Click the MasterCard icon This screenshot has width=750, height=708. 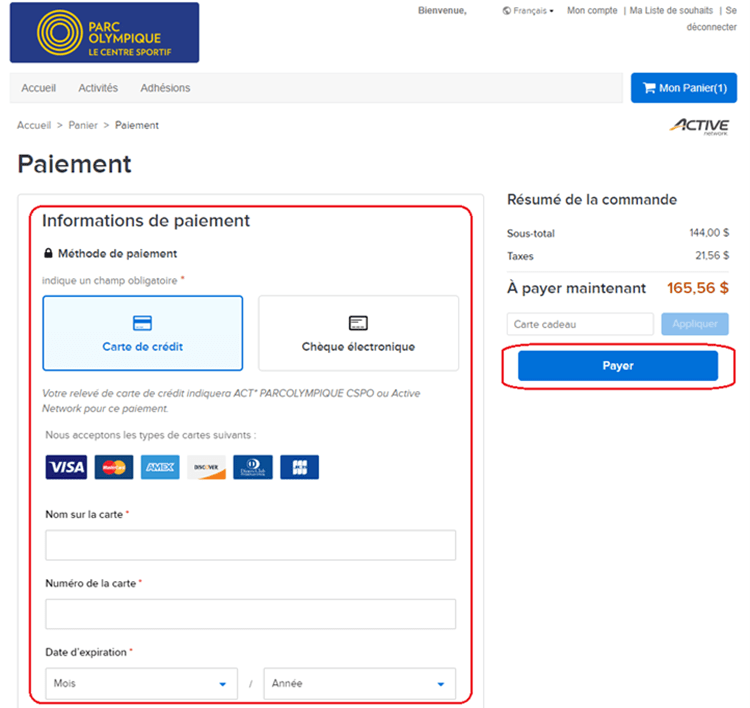[113, 467]
